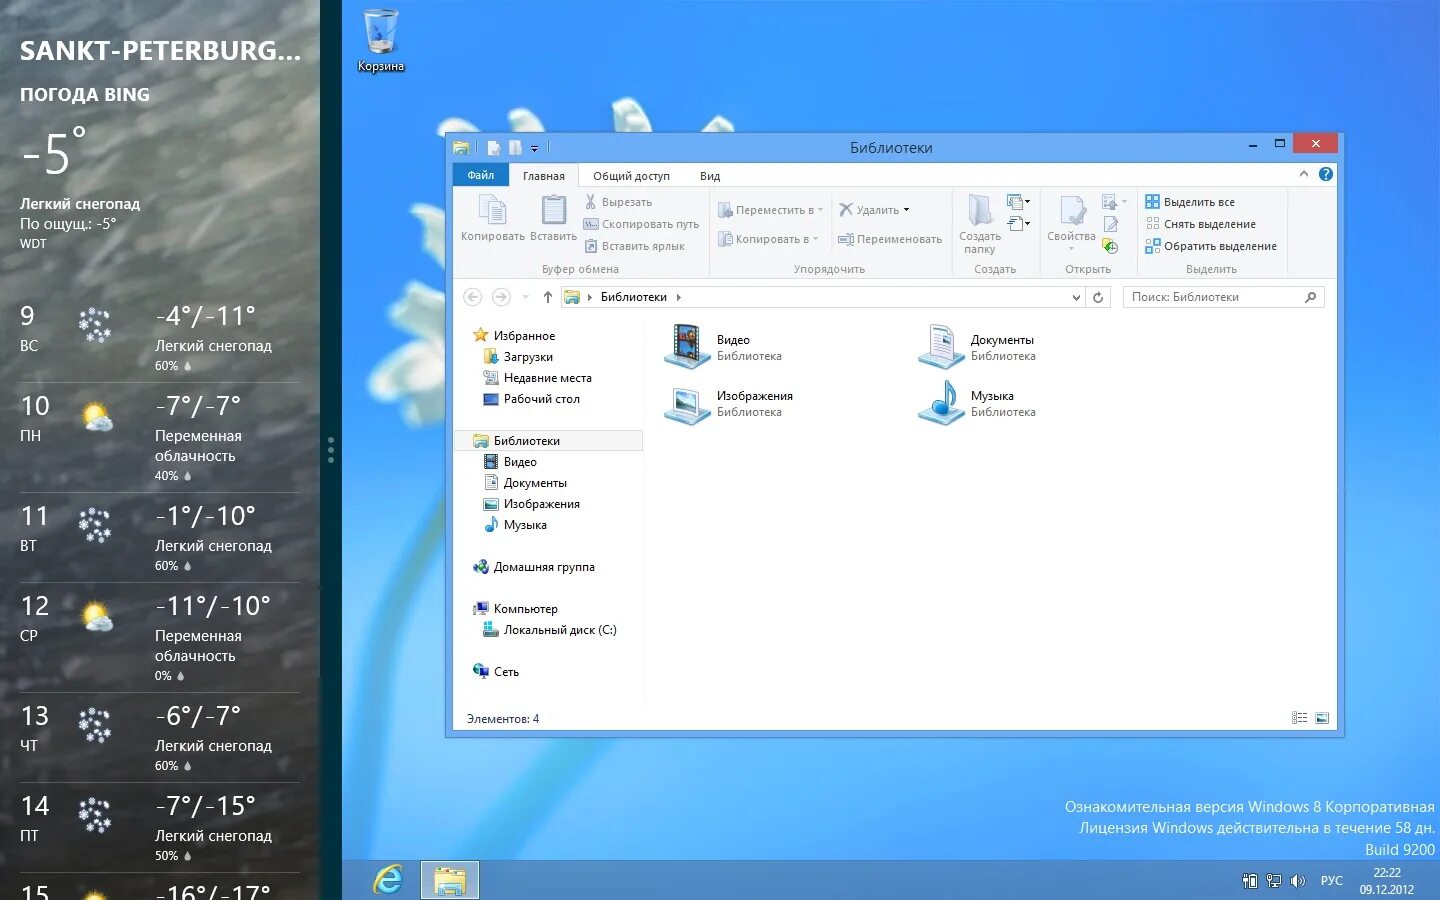Select Рабочий стол in navigation pane
The image size is (1440, 900).
click(531, 399)
